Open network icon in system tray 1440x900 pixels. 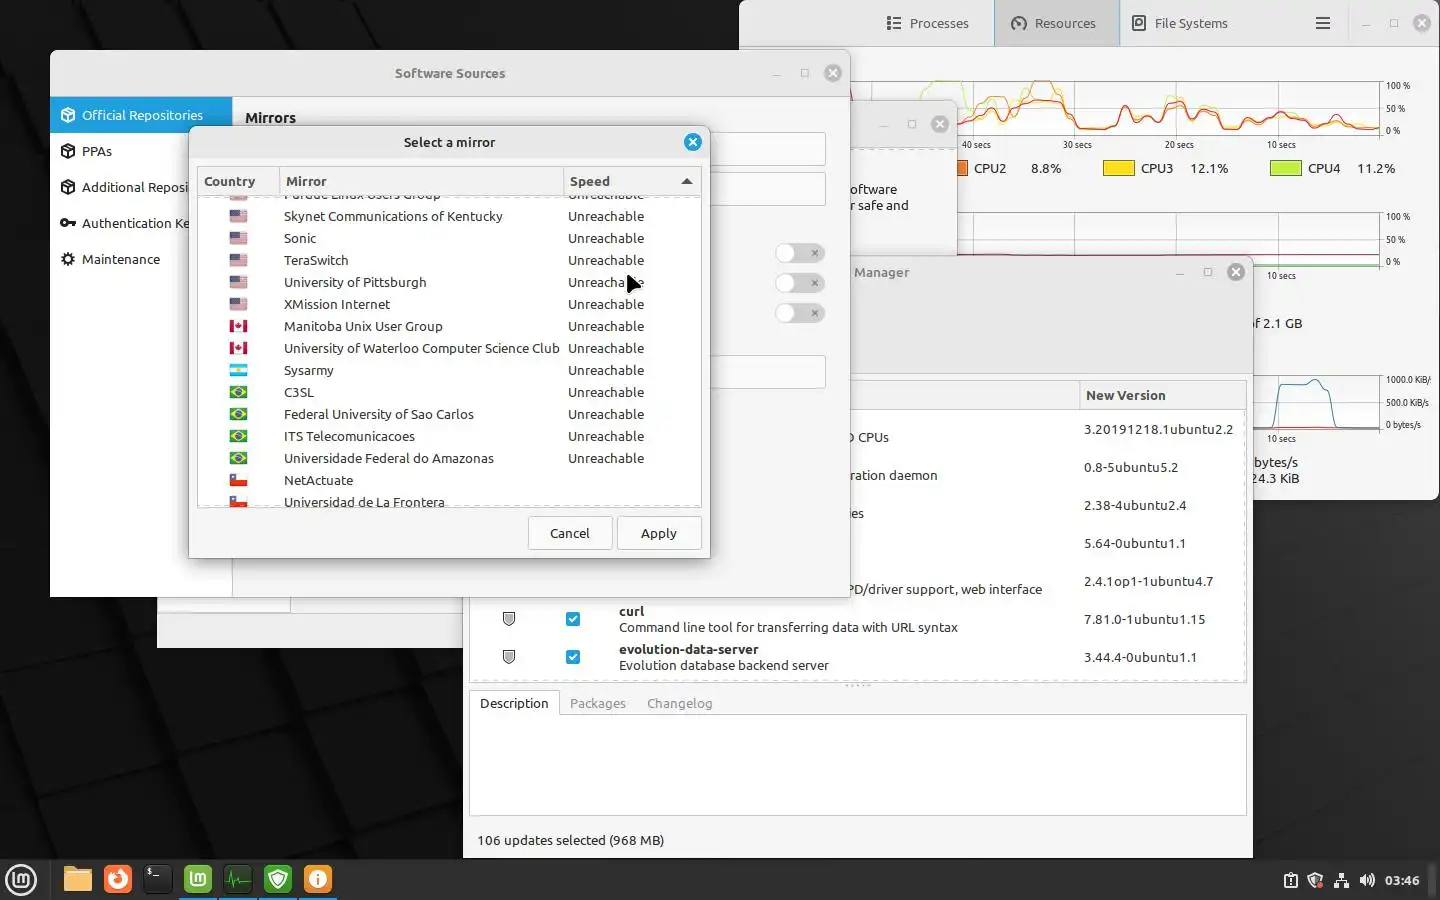pos(1341,881)
